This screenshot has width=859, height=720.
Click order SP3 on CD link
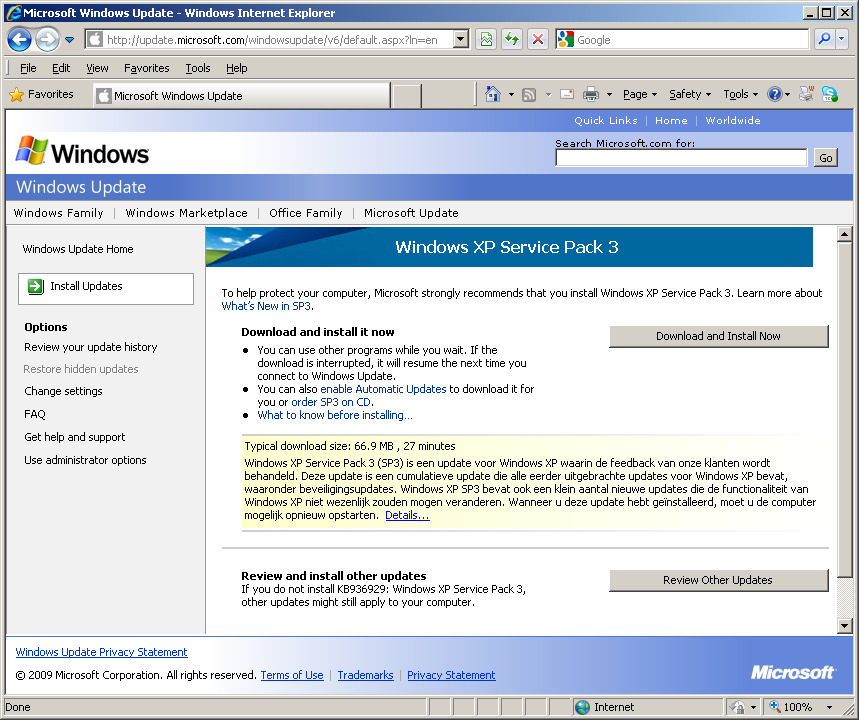click(331, 402)
